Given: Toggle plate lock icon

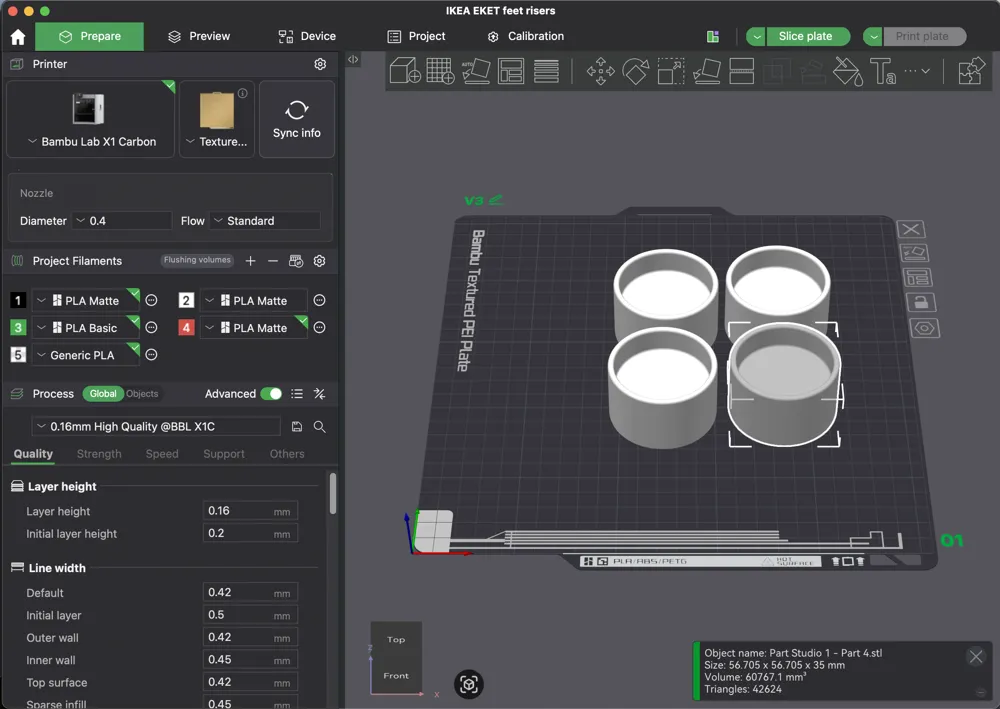Looking at the screenshot, I should pos(921,302).
